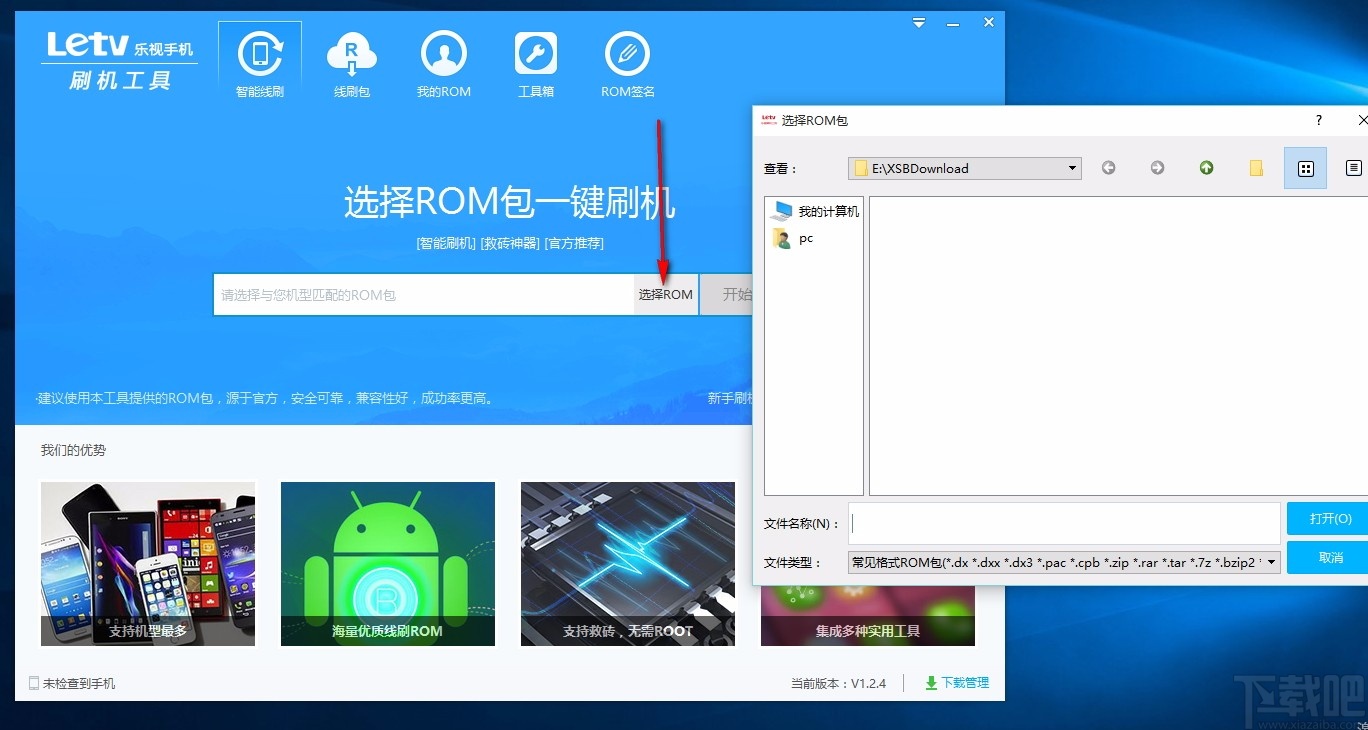Screen dimensions: 1368x730
Task: Expand the XSBDownload folder path dropdown
Action: tap(1071, 168)
